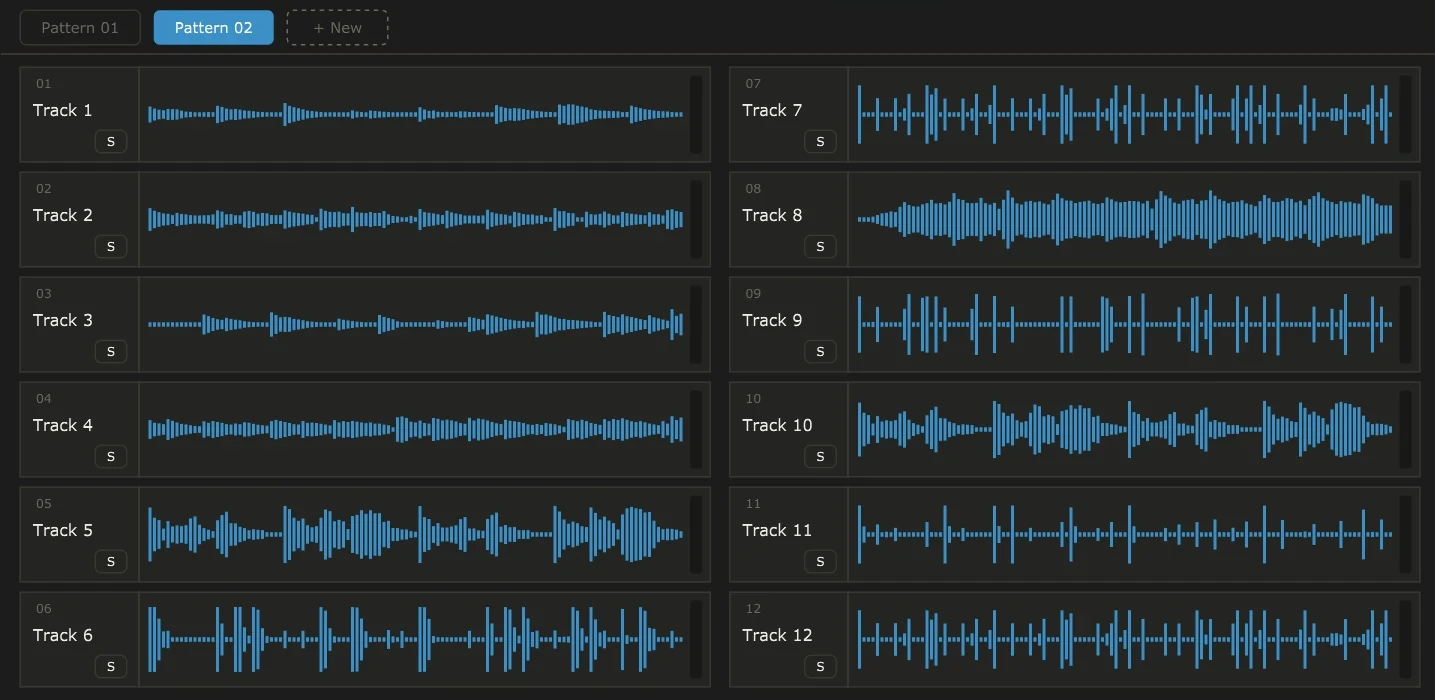Click the Track 4 level meter
Image resolution: width=1435 pixels, height=700 pixels.
(696, 429)
